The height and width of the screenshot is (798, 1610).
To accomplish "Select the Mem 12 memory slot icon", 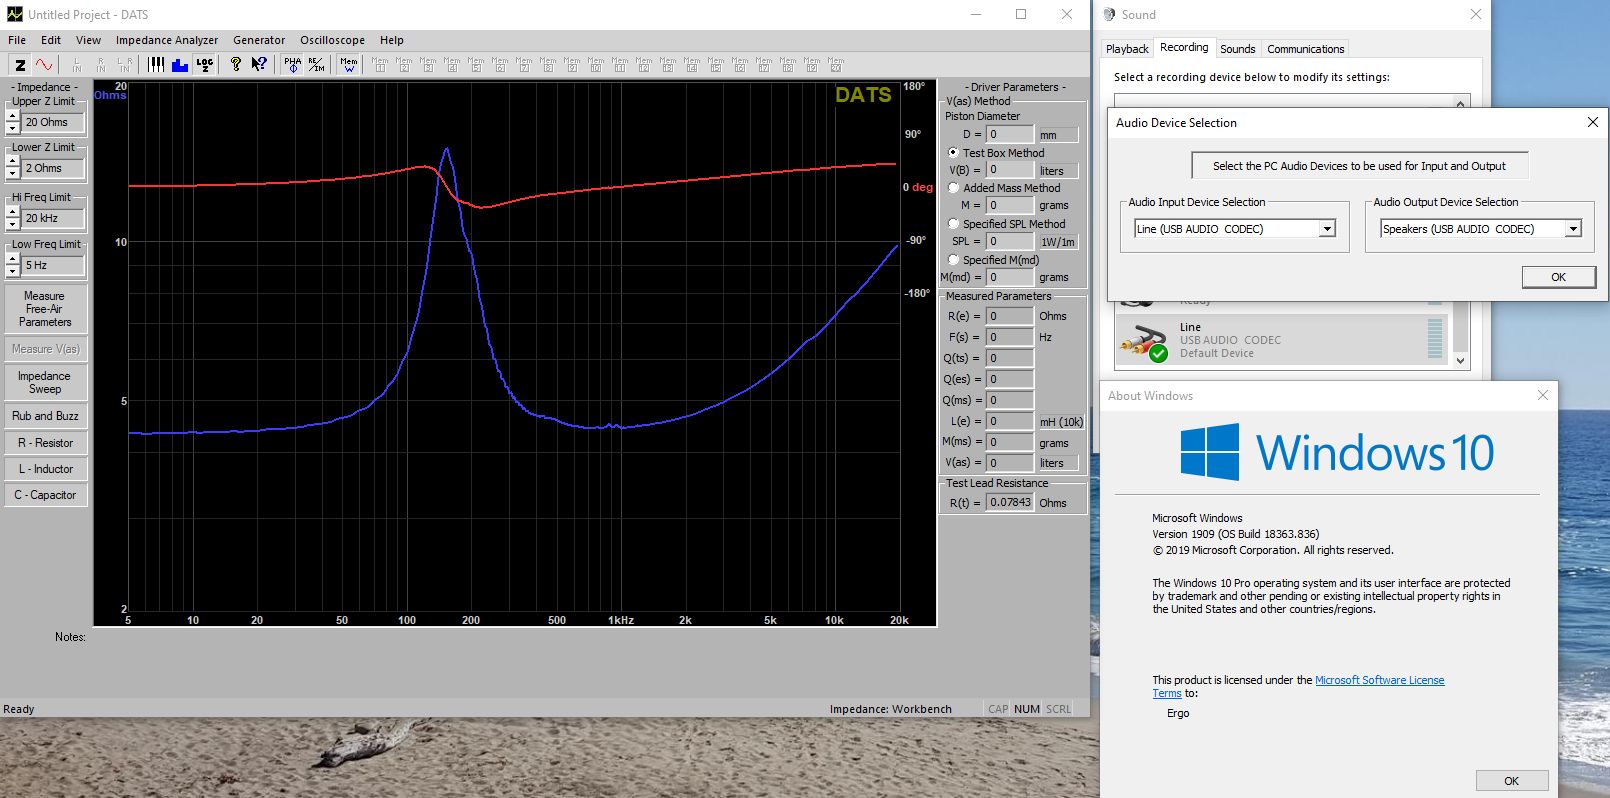I will click(644, 65).
